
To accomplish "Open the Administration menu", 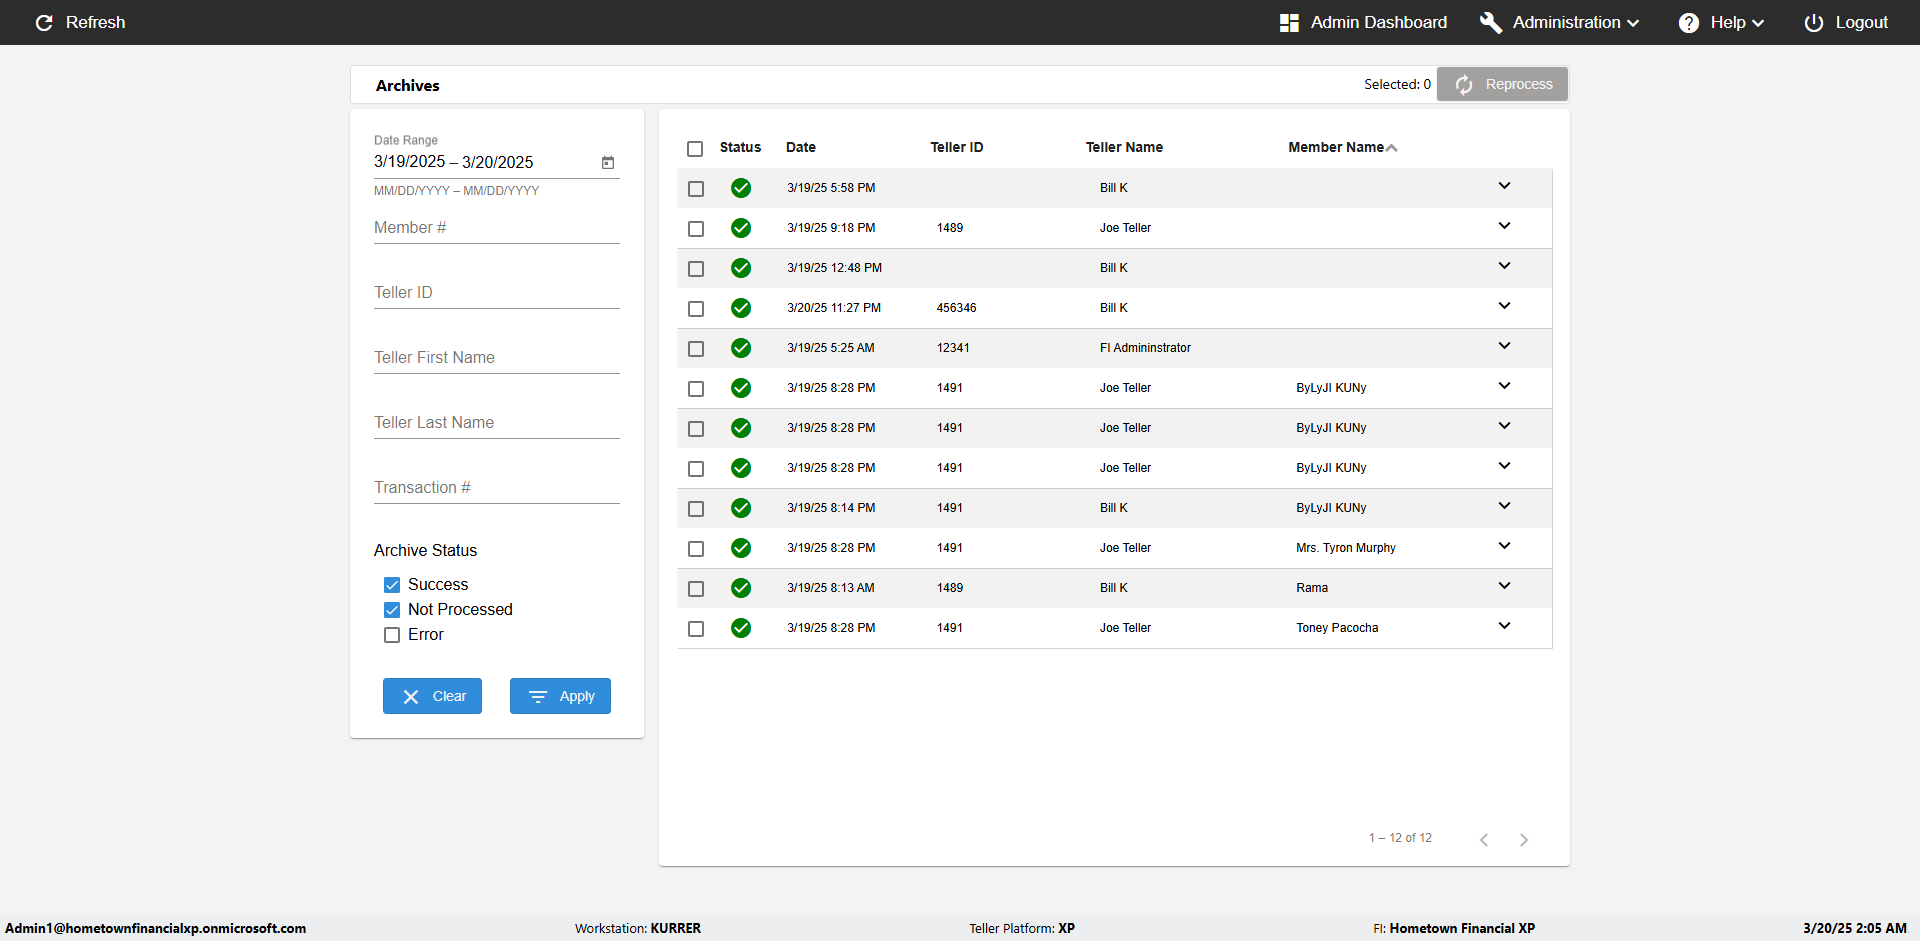I will [x=1565, y=23].
